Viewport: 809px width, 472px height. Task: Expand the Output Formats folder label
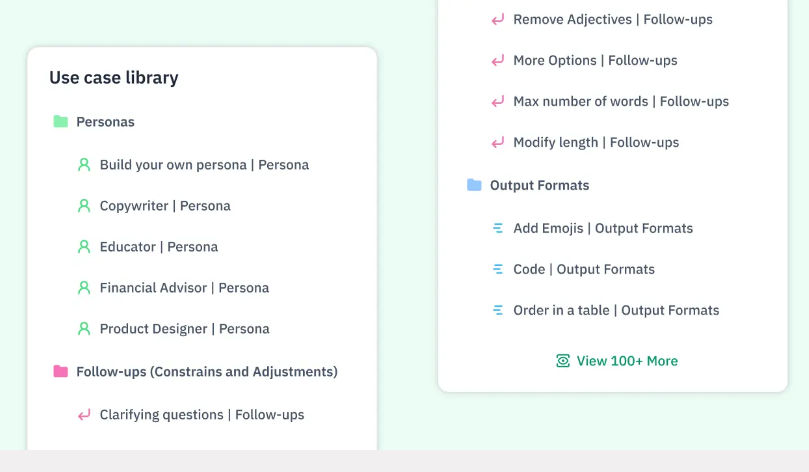coord(540,185)
